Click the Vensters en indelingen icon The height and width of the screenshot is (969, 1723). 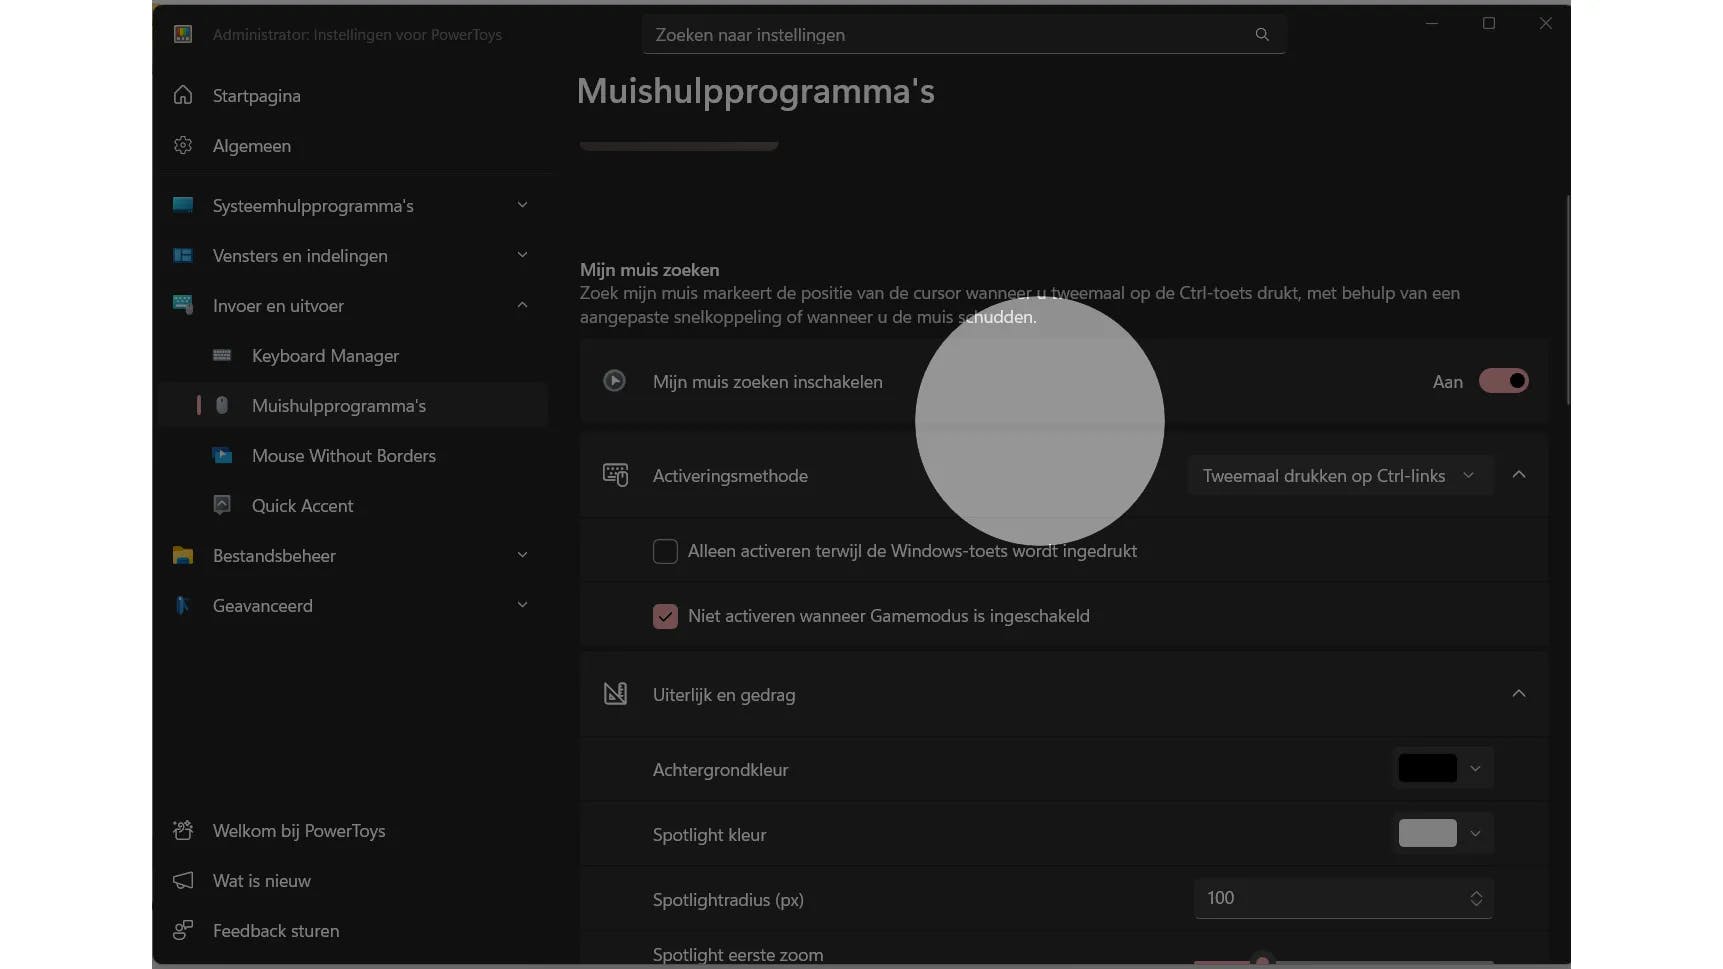click(x=183, y=255)
